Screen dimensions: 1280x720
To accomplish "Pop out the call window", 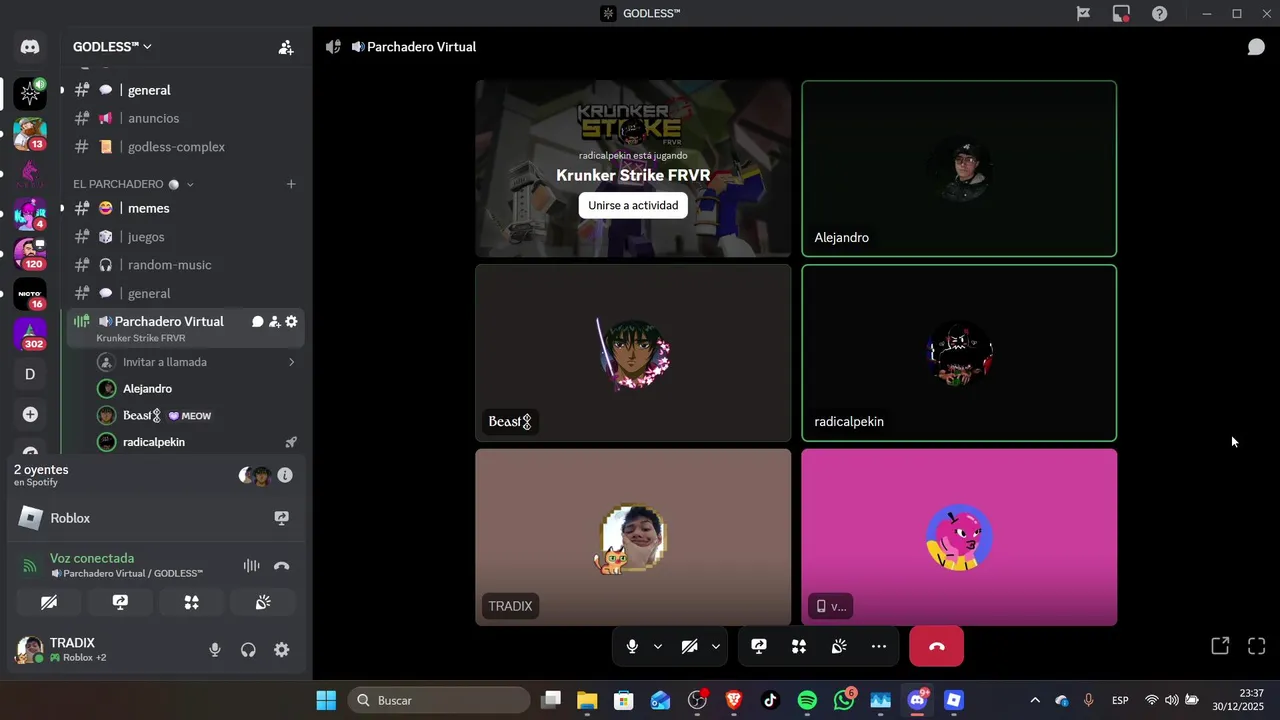I will click(1220, 646).
